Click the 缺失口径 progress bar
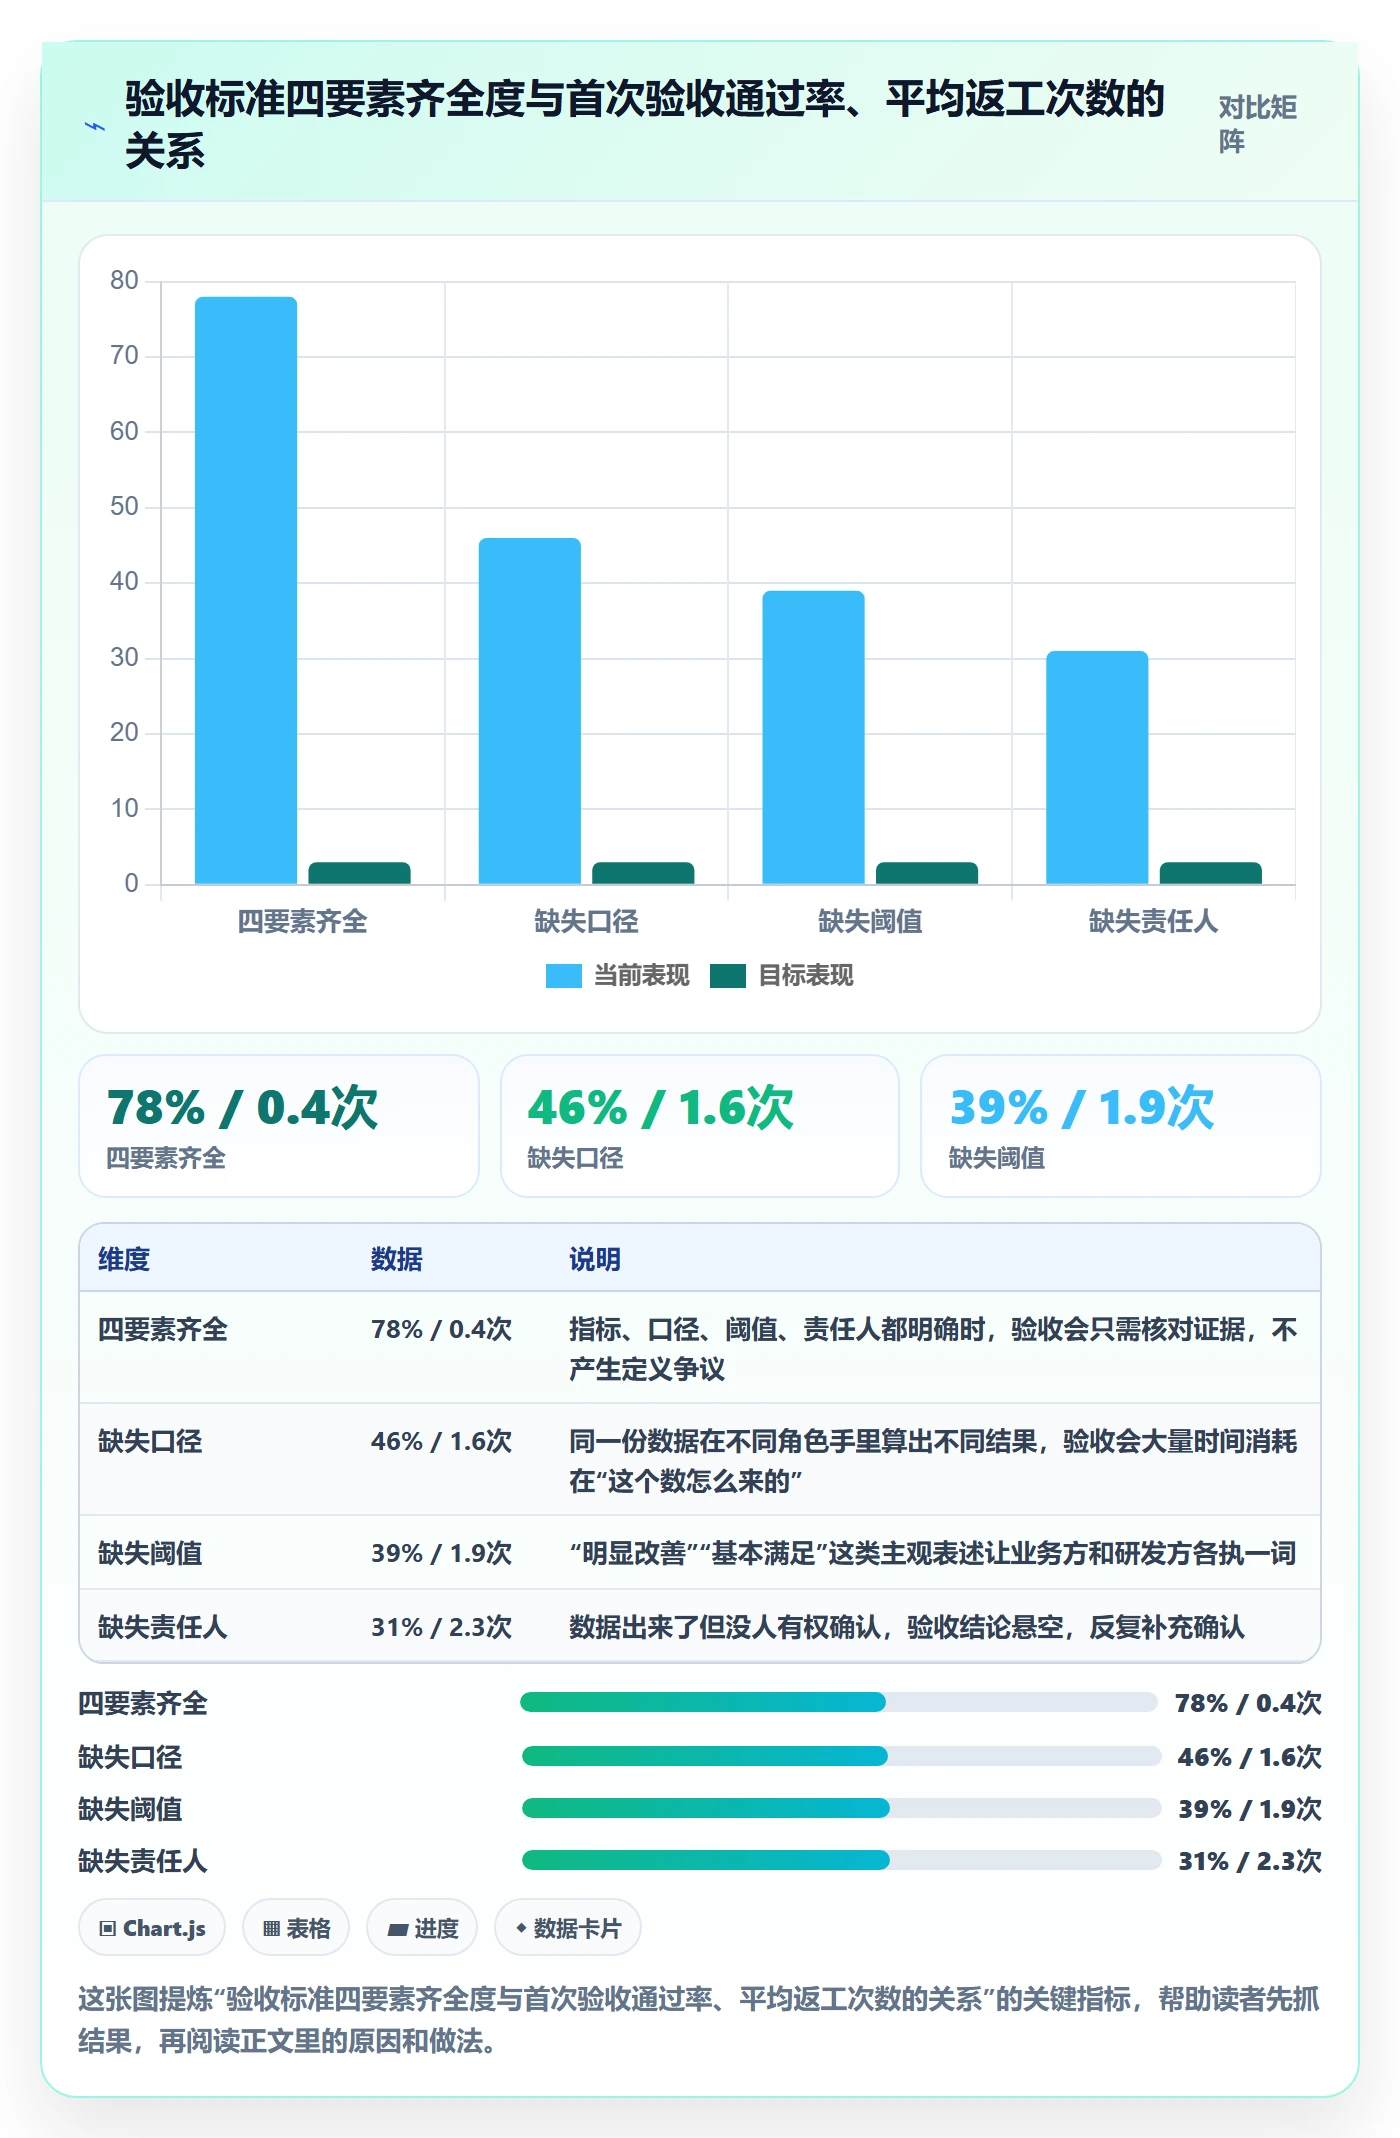This screenshot has width=1400, height=2138. coord(841,1756)
